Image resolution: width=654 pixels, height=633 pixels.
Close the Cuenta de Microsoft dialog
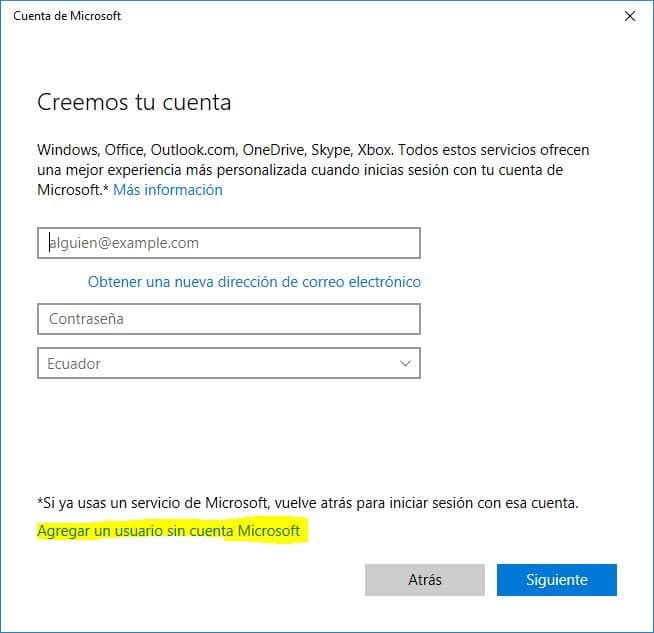click(x=629, y=16)
